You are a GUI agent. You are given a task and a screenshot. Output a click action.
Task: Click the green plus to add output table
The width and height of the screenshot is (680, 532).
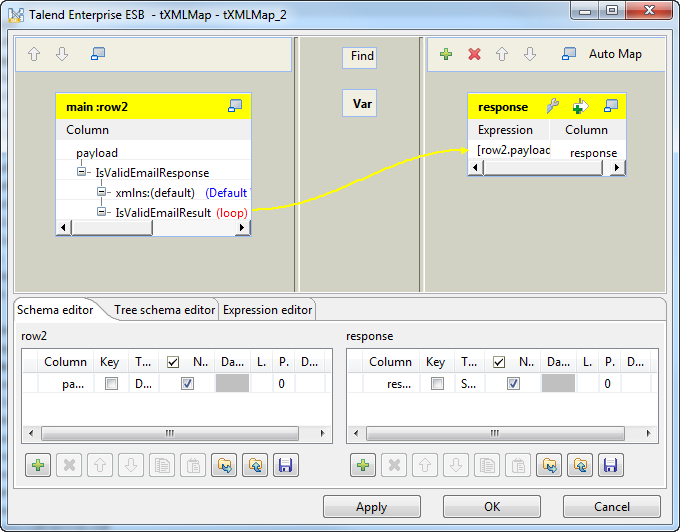tap(446, 54)
